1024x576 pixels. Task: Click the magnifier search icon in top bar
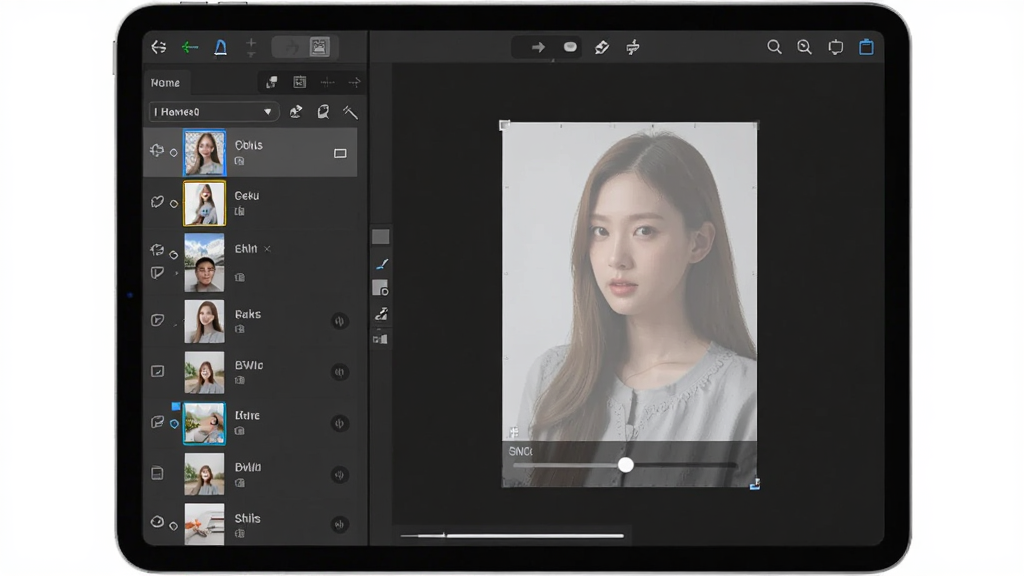(x=774, y=47)
